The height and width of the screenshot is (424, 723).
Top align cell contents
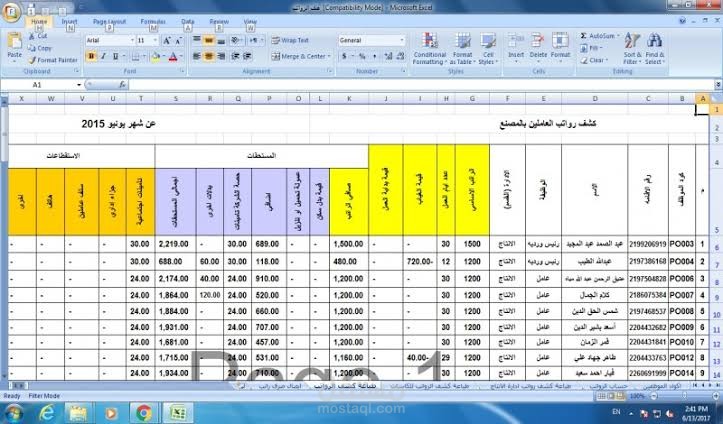(197, 41)
